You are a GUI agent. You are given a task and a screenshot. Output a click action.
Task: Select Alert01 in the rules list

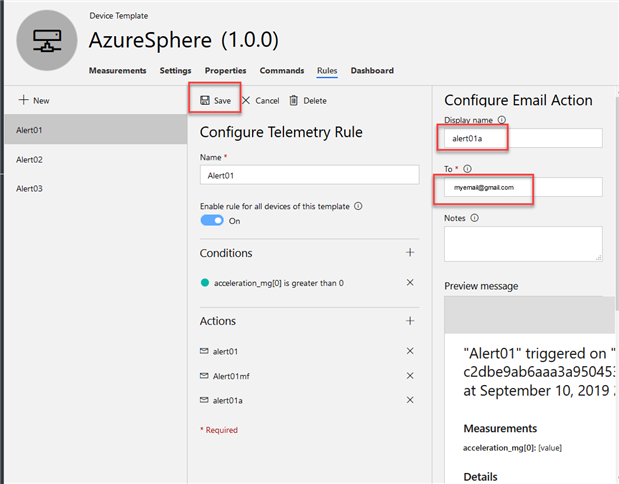(x=96, y=129)
